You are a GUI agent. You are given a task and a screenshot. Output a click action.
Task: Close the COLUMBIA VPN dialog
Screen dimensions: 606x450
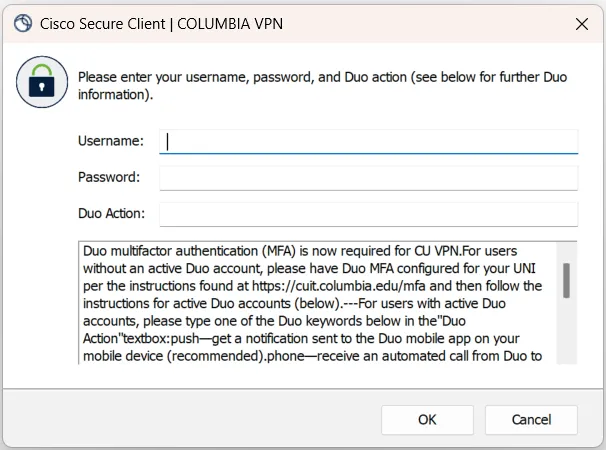[x=582, y=24]
